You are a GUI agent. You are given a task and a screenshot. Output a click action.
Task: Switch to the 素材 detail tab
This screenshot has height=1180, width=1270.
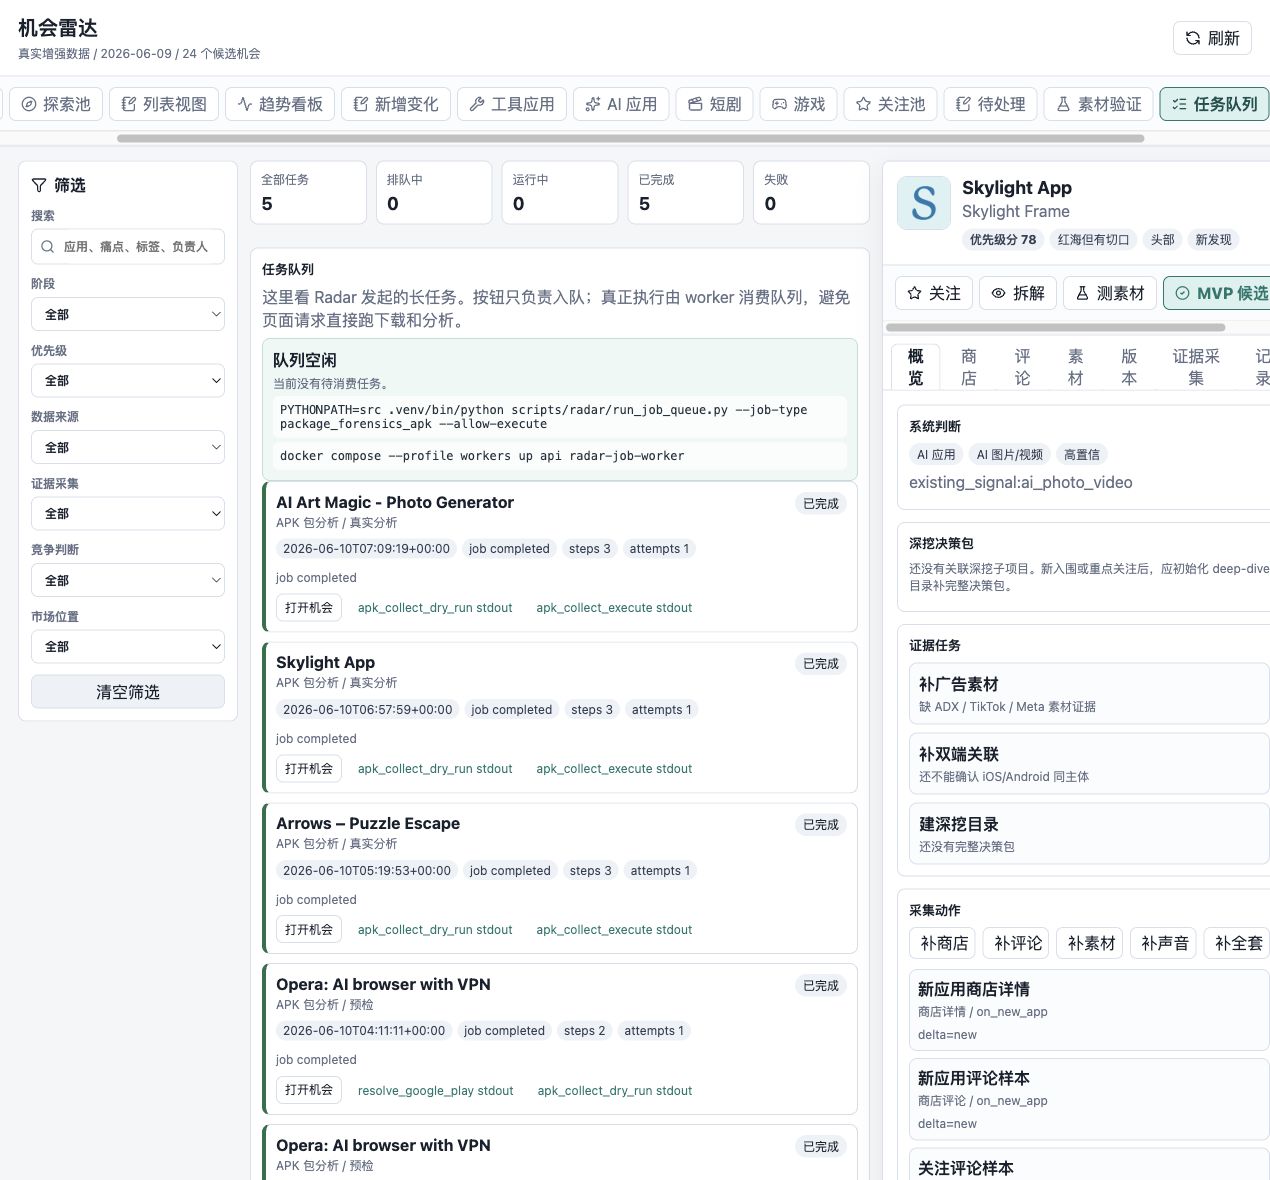tap(1076, 367)
